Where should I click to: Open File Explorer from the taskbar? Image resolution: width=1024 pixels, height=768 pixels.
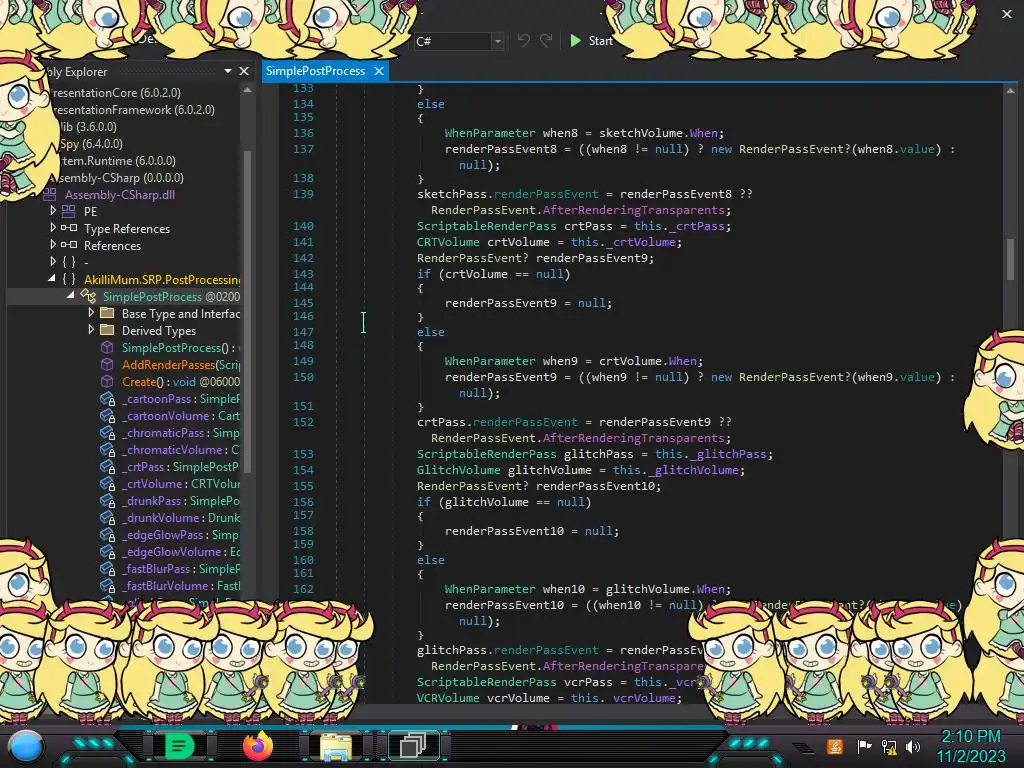coord(336,746)
